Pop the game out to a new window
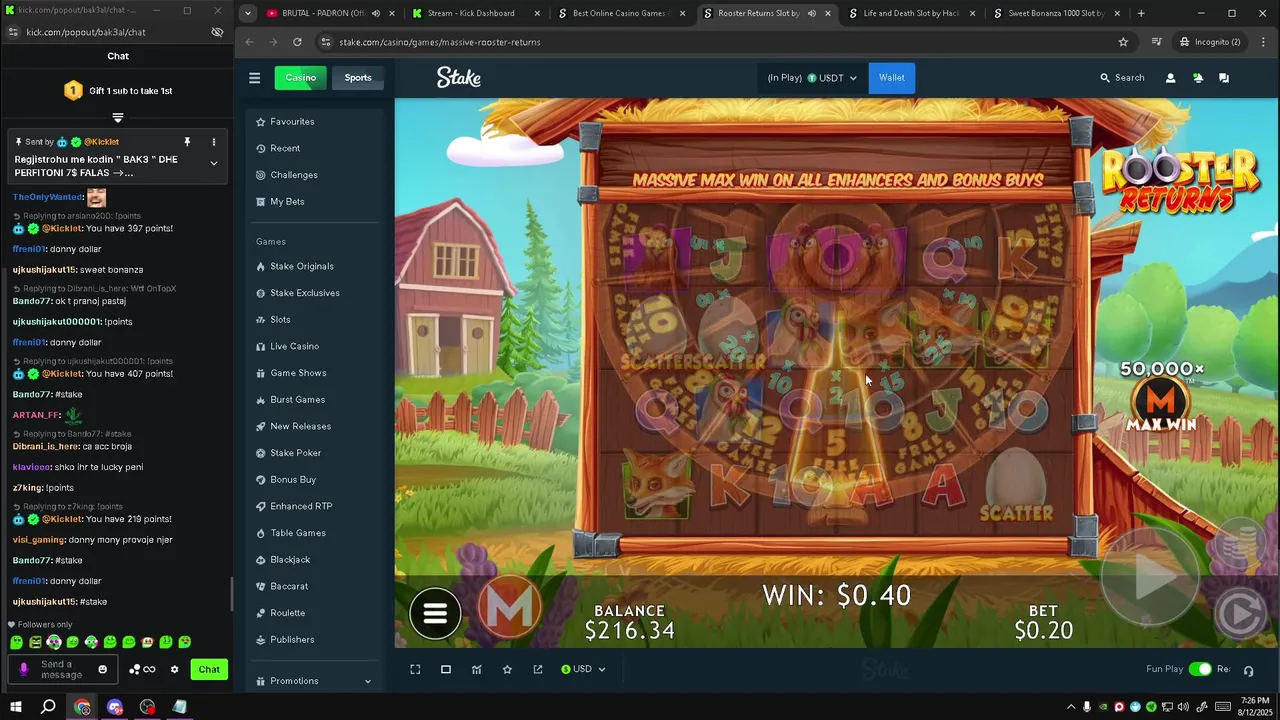 click(538, 669)
